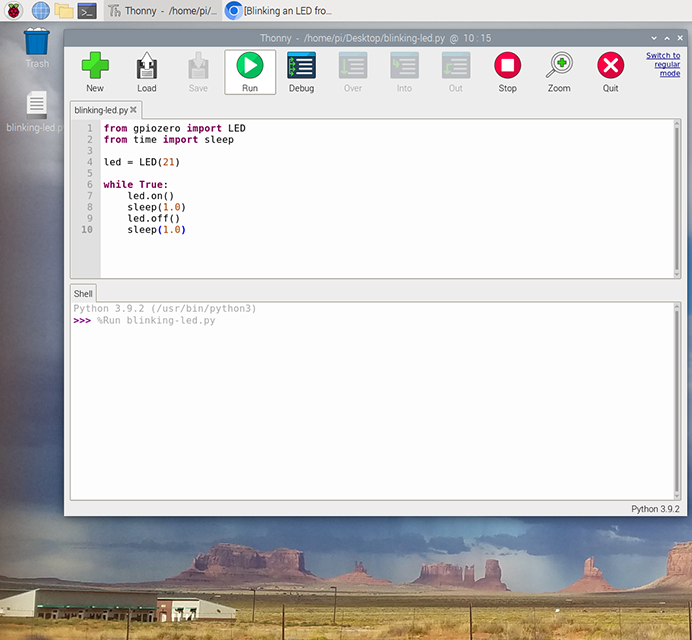
Task: Click 'from time import sleep' line
Action: coord(169,139)
